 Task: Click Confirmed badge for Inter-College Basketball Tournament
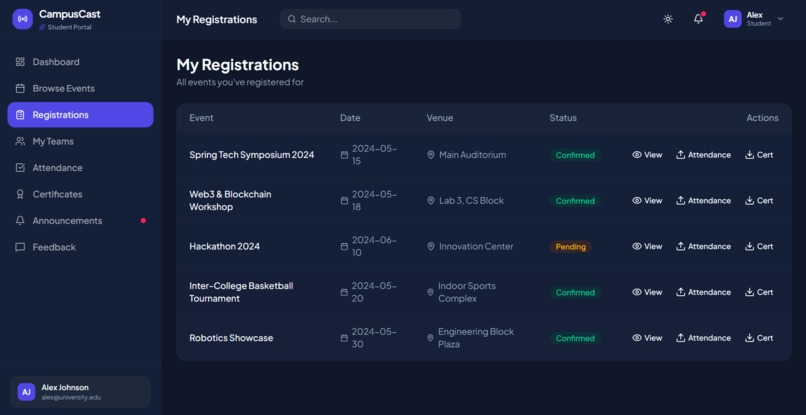[575, 292]
